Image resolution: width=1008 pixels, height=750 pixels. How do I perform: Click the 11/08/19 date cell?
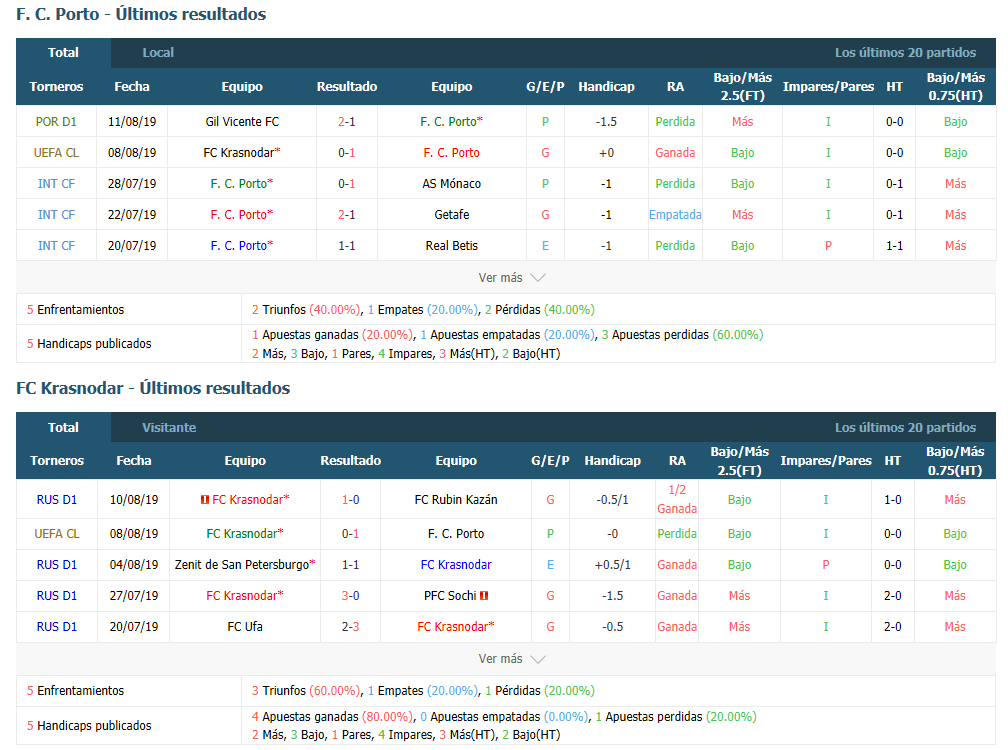coord(132,121)
